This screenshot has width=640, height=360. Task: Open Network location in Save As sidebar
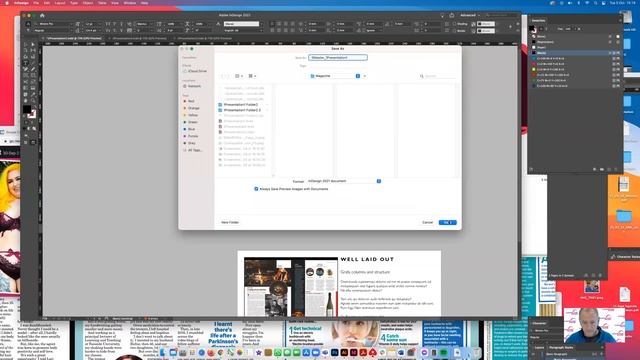click(x=193, y=86)
